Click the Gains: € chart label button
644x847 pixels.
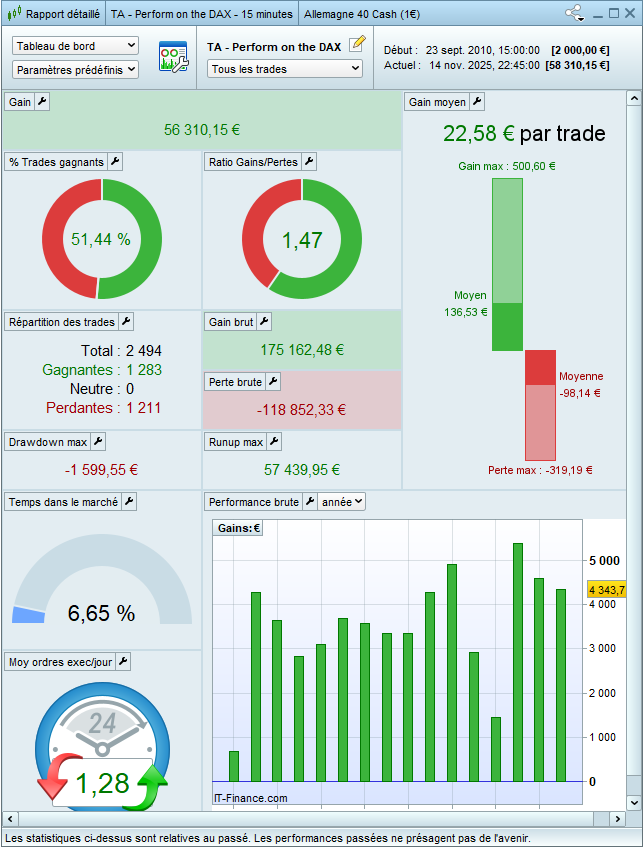click(x=238, y=528)
